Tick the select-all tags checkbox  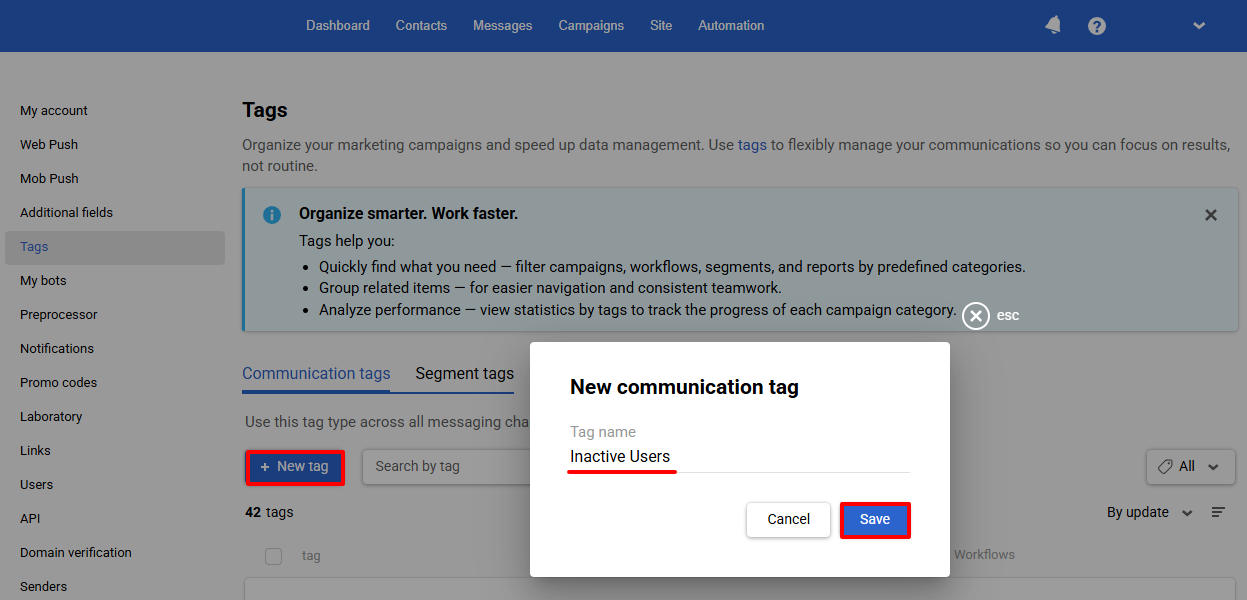[x=273, y=556]
